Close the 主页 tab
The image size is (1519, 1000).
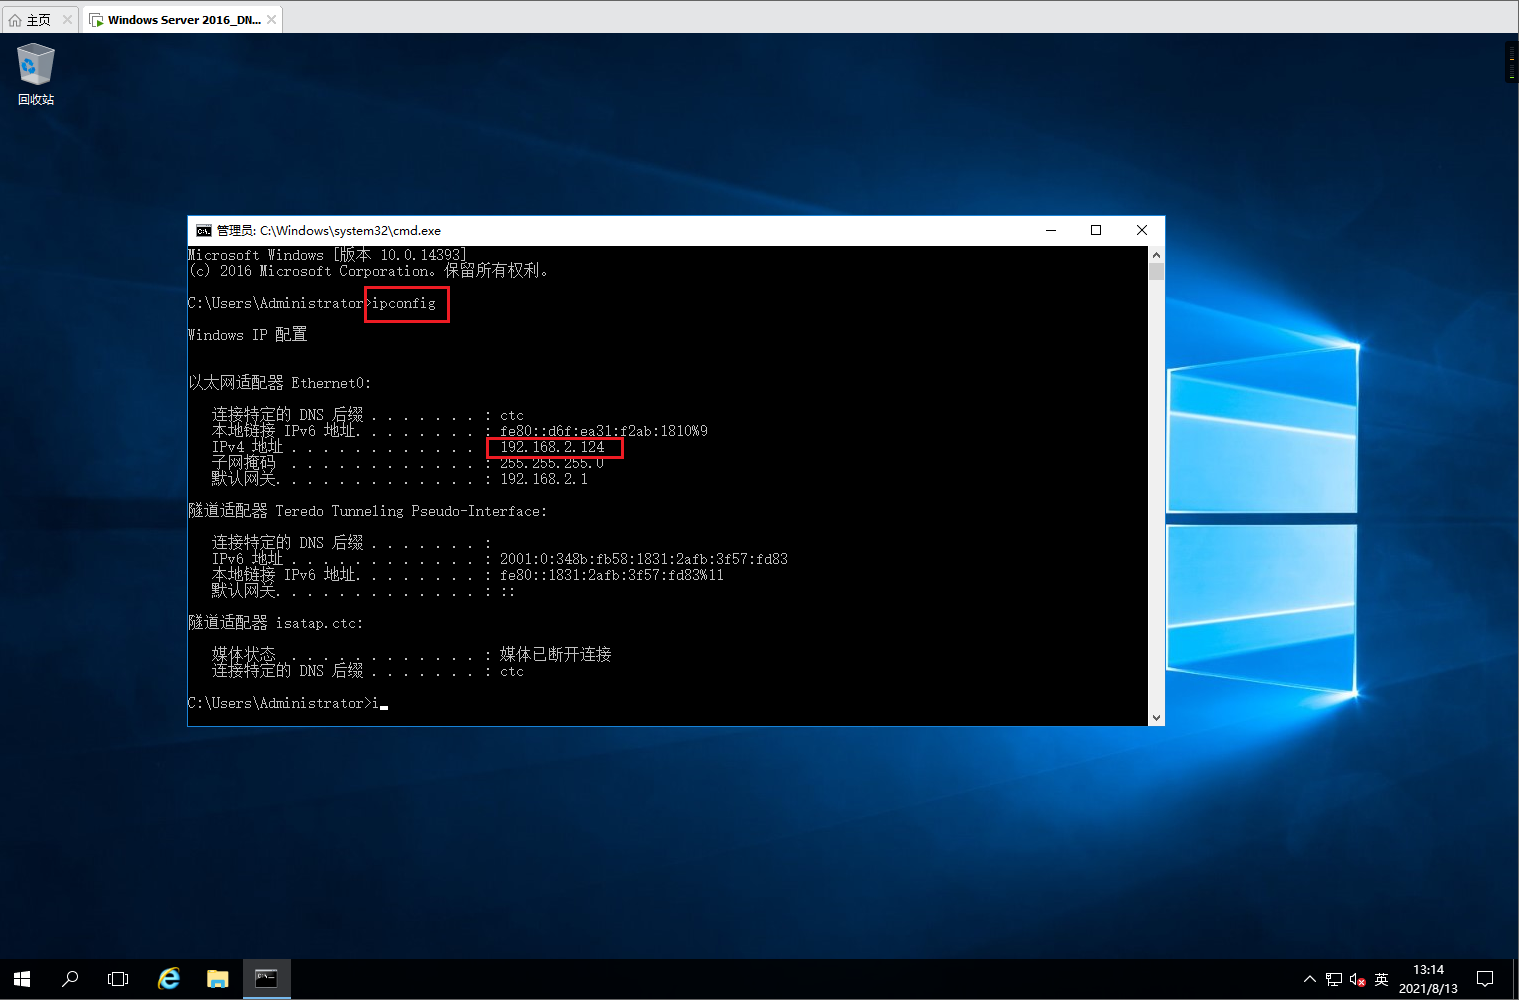click(x=67, y=20)
